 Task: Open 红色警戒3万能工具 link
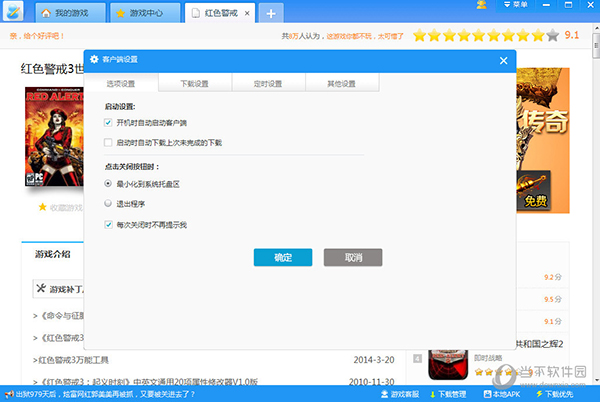[x=71, y=360]
